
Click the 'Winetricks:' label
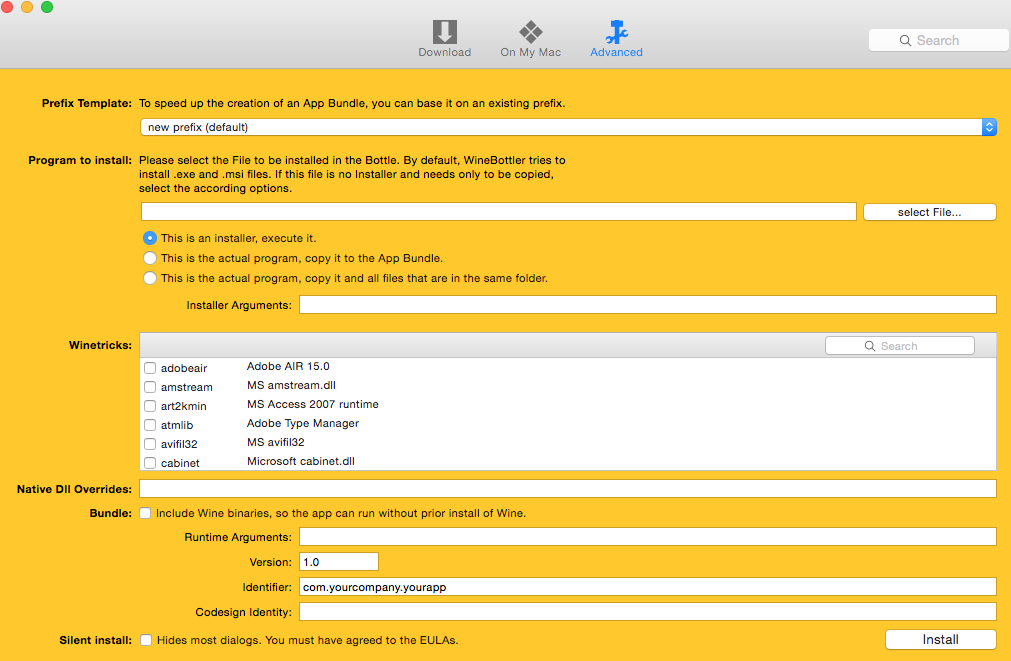100,345
